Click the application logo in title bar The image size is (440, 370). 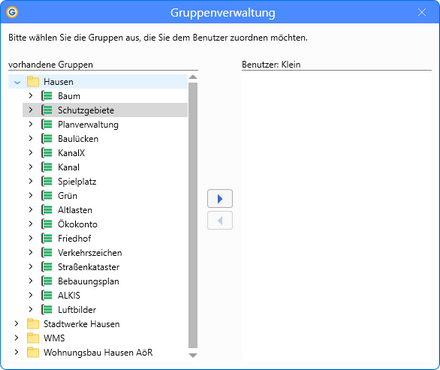pos(12,13)
